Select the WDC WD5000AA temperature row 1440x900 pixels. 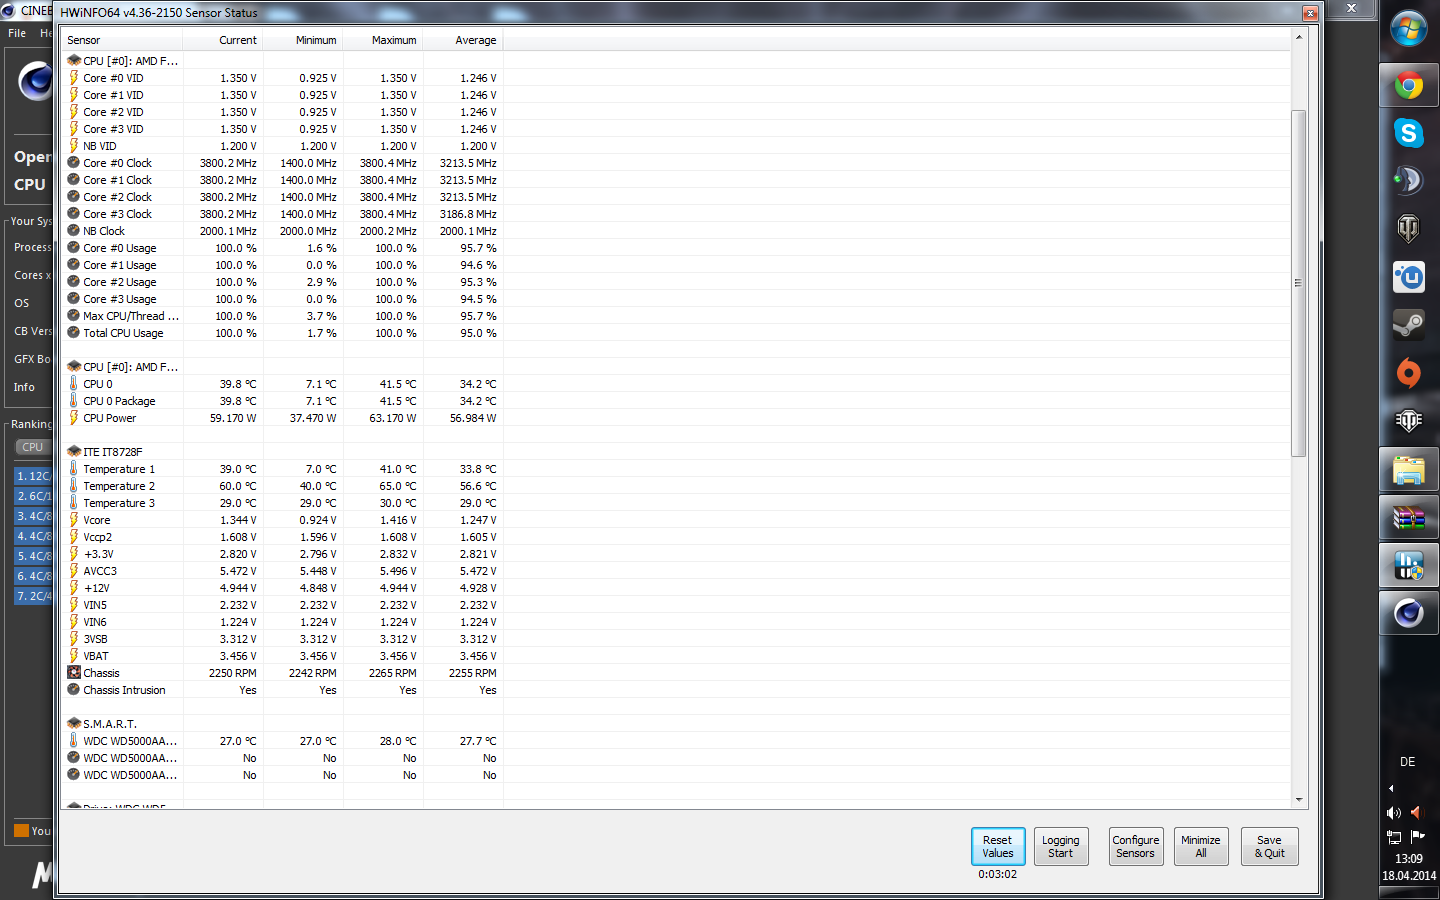pyautogui.click(x=282, y=741)
